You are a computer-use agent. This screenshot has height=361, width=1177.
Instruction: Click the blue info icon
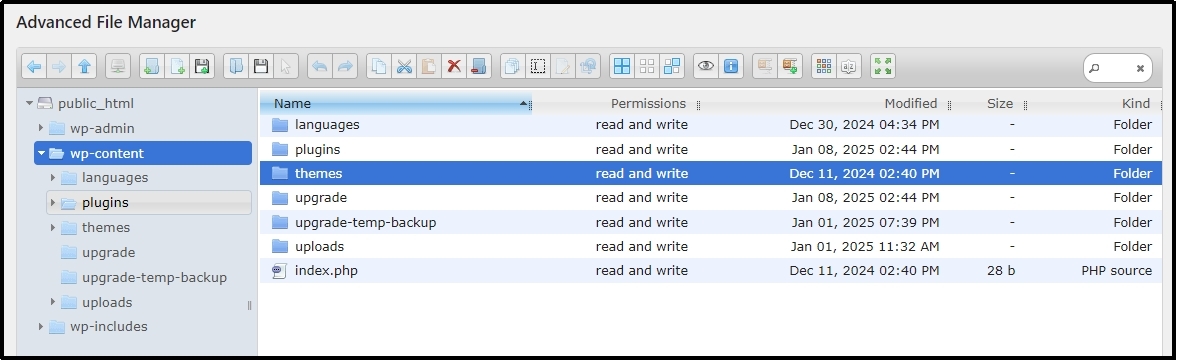730,66
